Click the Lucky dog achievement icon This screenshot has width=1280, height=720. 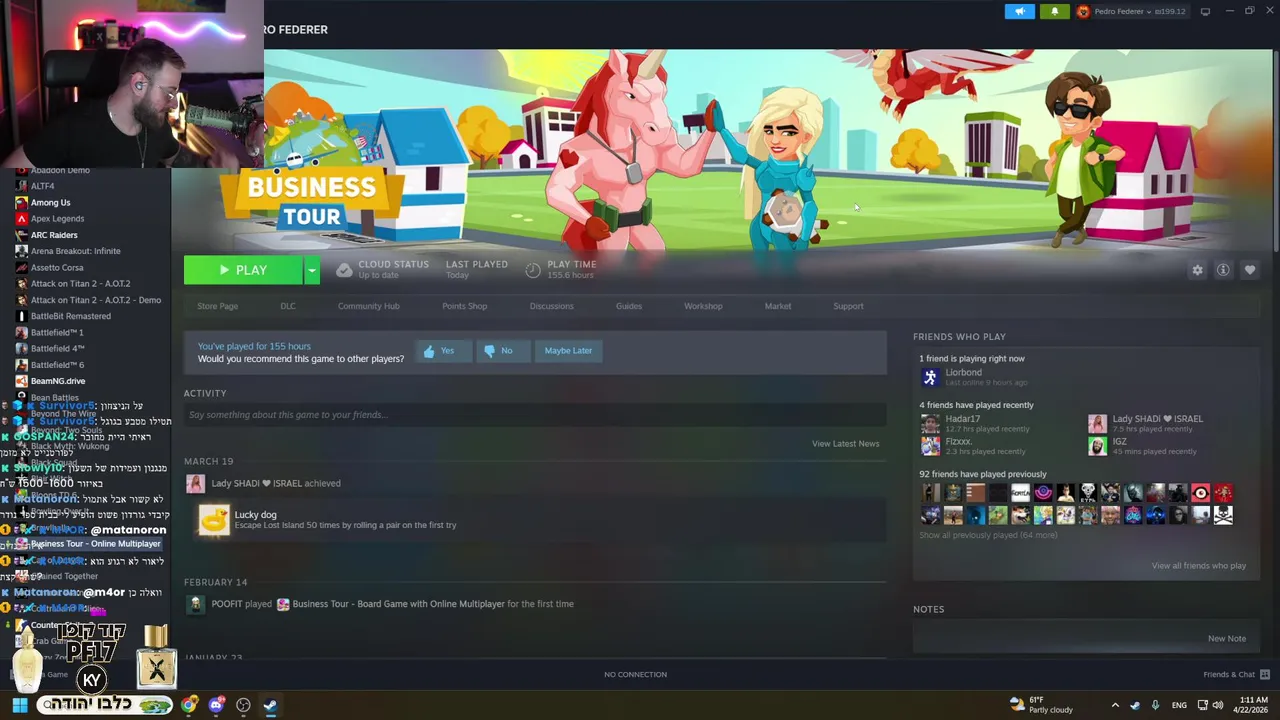tap(213, 520)
